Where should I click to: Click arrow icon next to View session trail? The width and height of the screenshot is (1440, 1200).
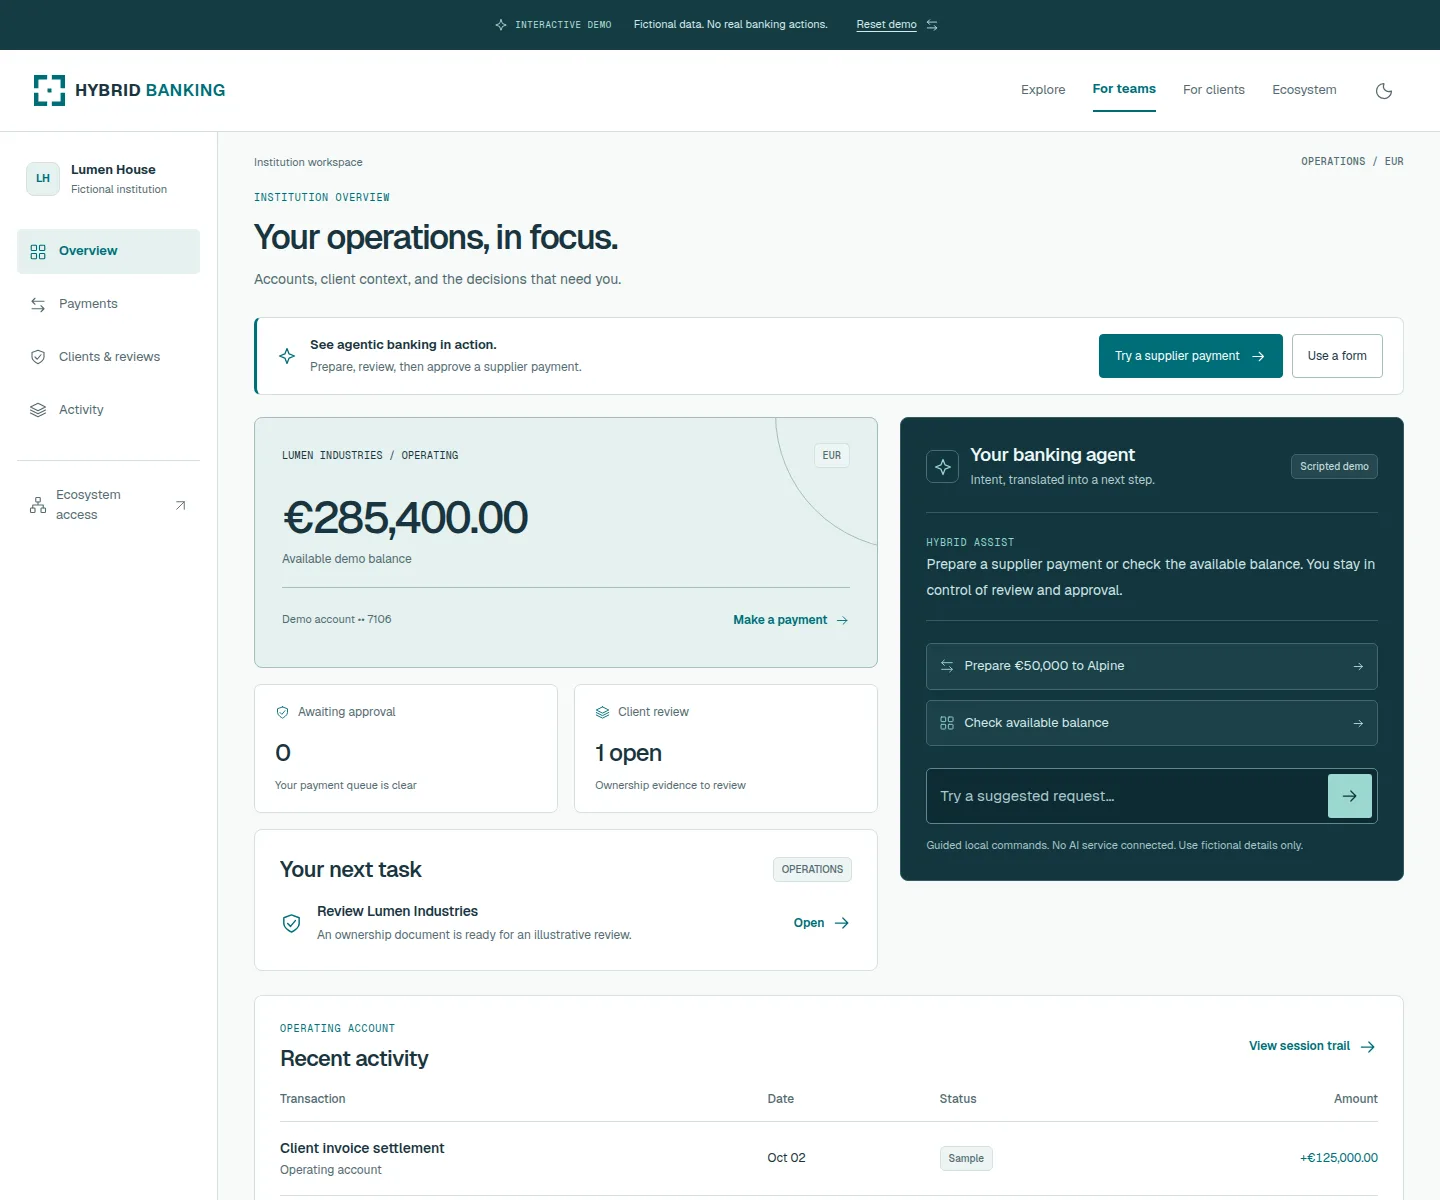pos(1368,1047)
